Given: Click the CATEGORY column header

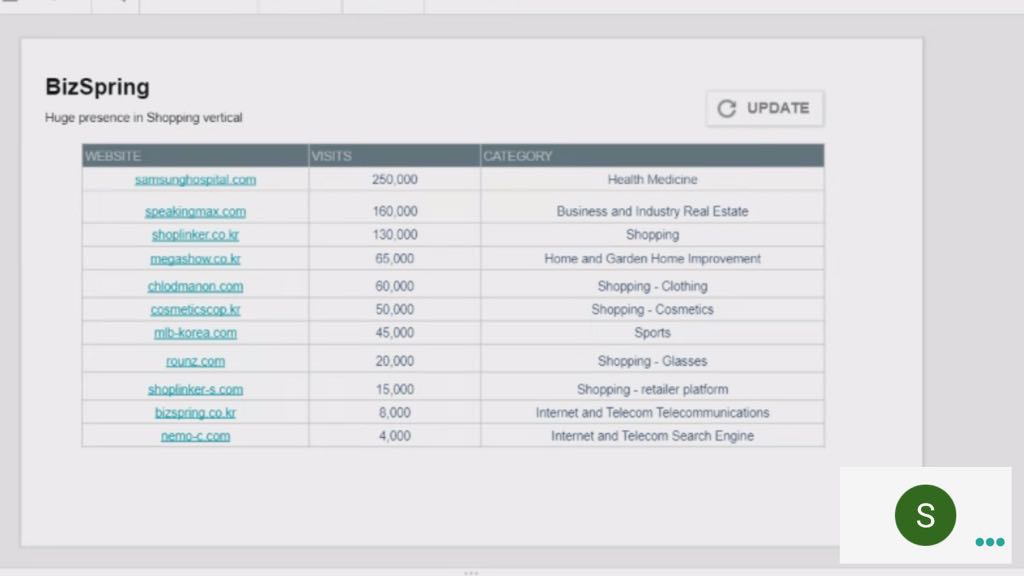Looking at the screenshot, I should coord(517,156).
